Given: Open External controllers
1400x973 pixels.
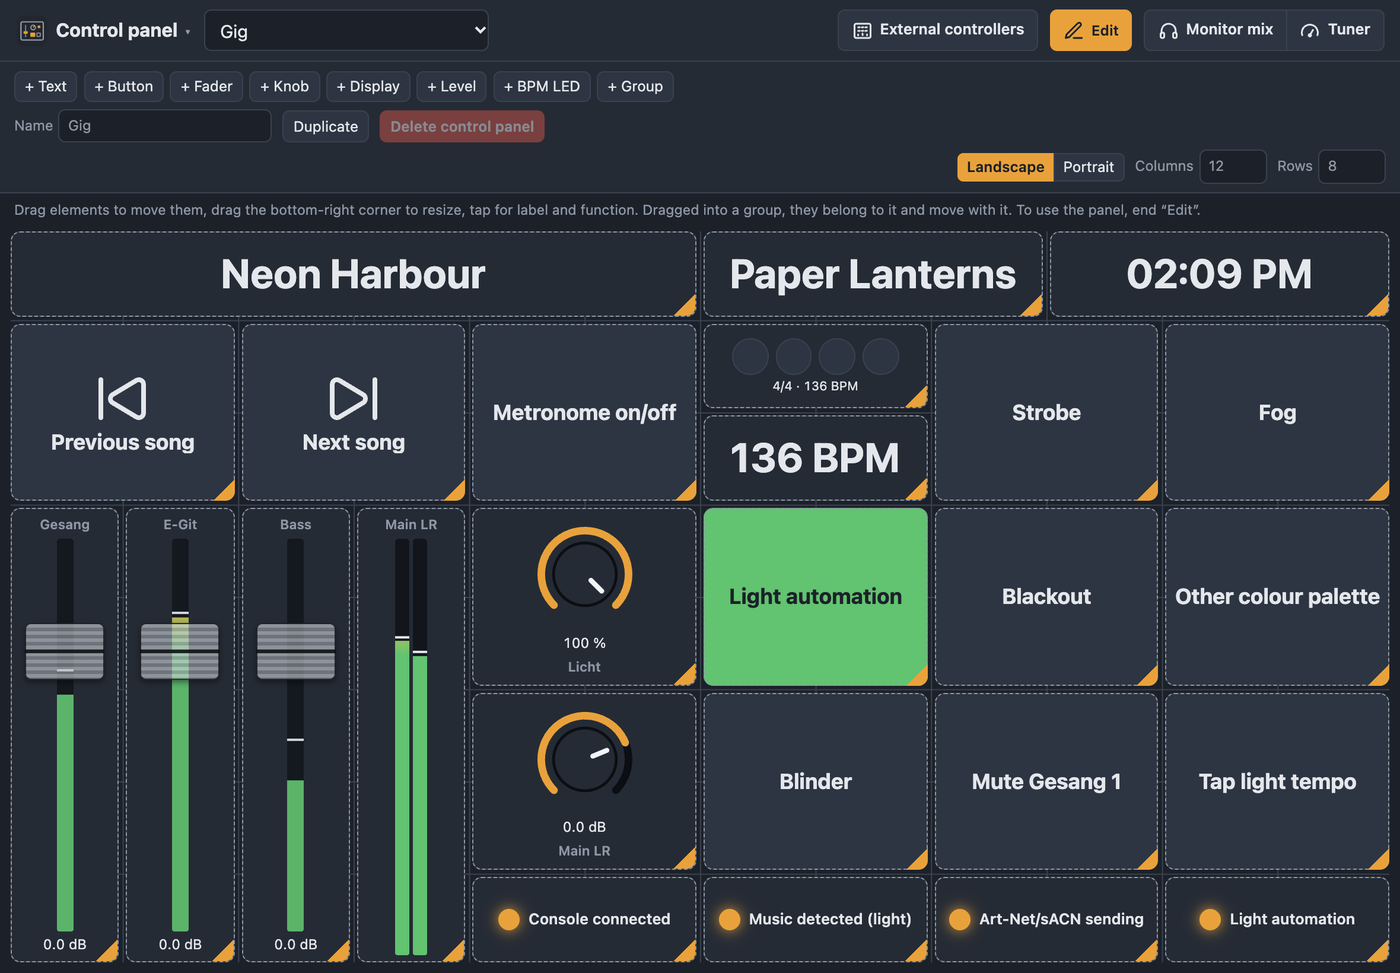Looking at the screenshot, I should [938, 30].
